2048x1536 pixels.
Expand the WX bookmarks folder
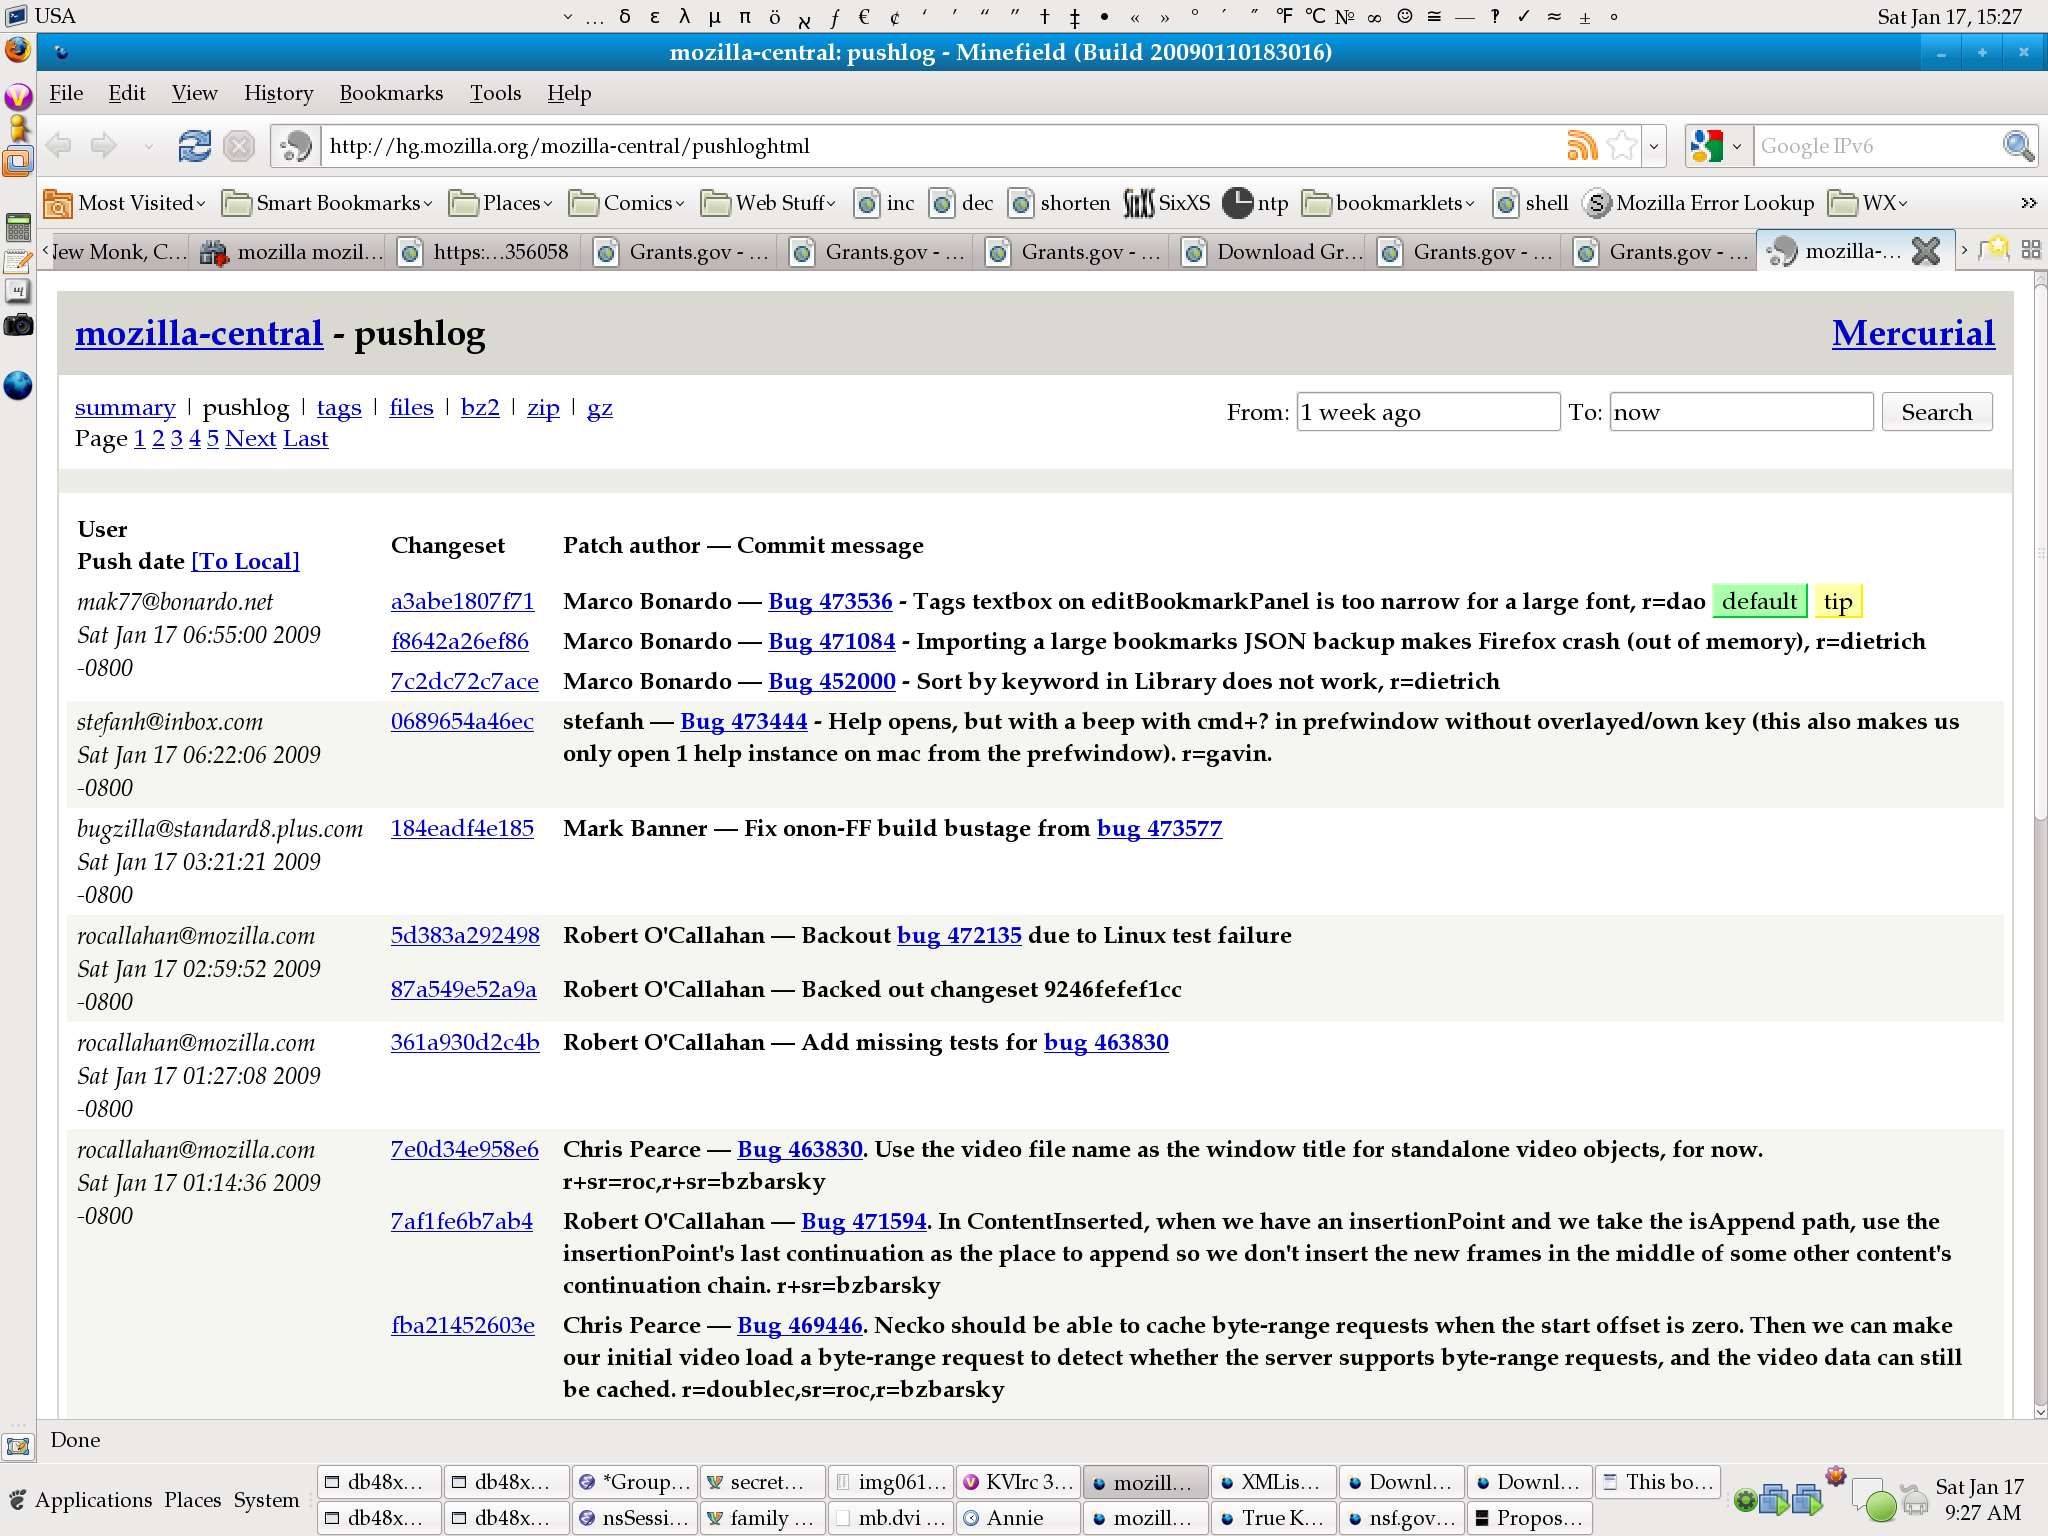tap(1868, 203)
